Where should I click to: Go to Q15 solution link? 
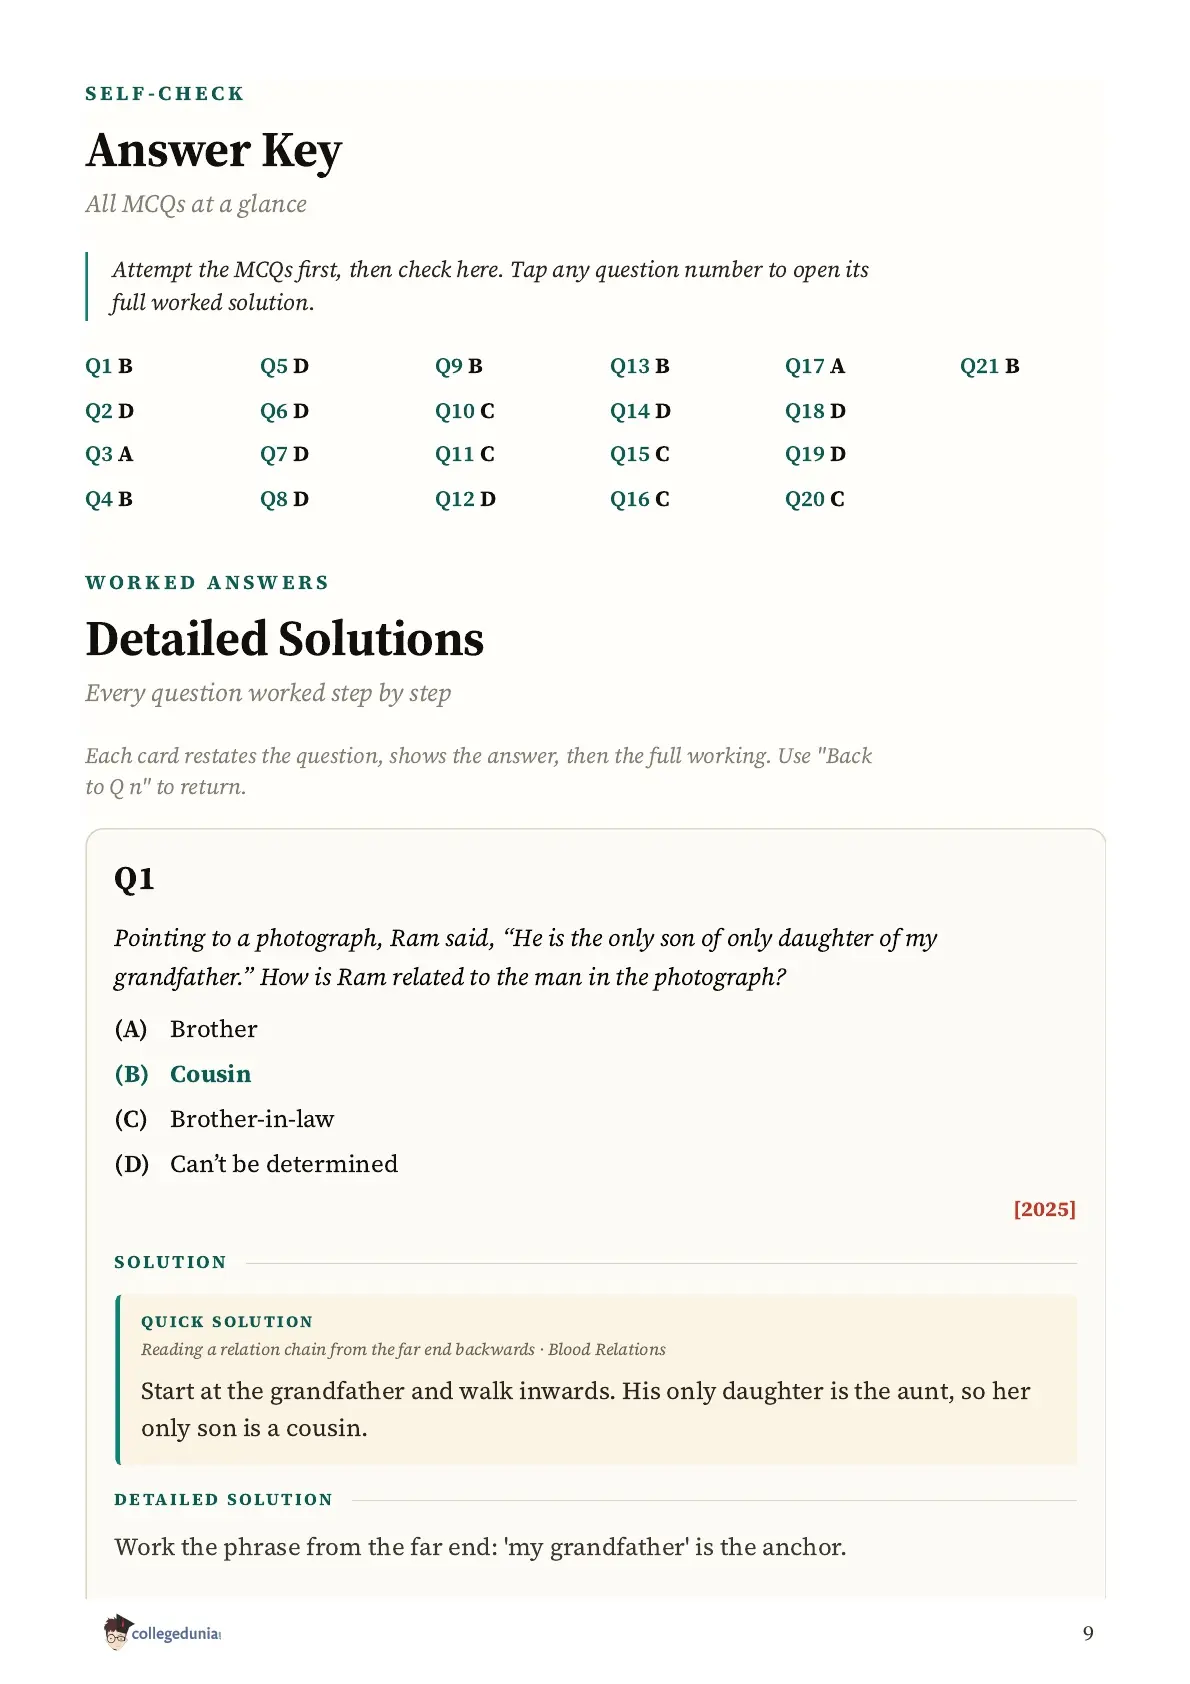640,454
